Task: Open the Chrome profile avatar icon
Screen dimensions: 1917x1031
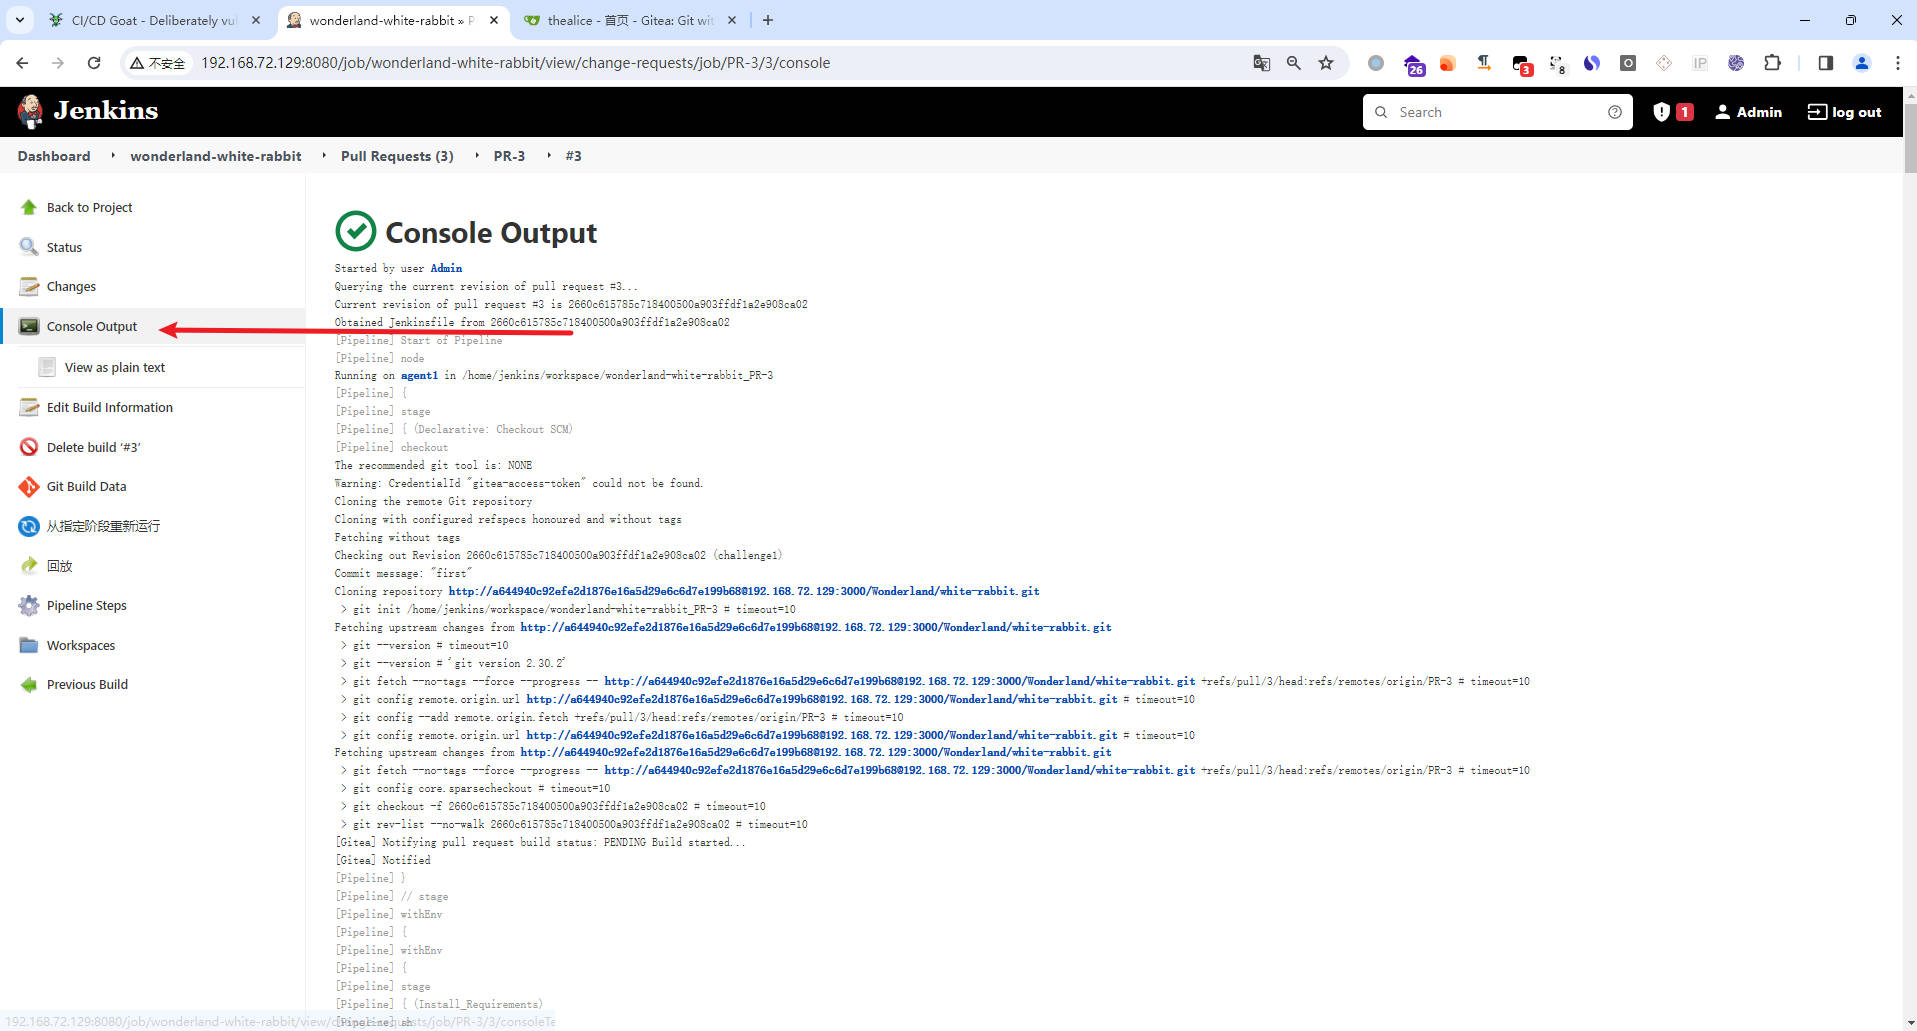Action: click(x=1862, y=63)
